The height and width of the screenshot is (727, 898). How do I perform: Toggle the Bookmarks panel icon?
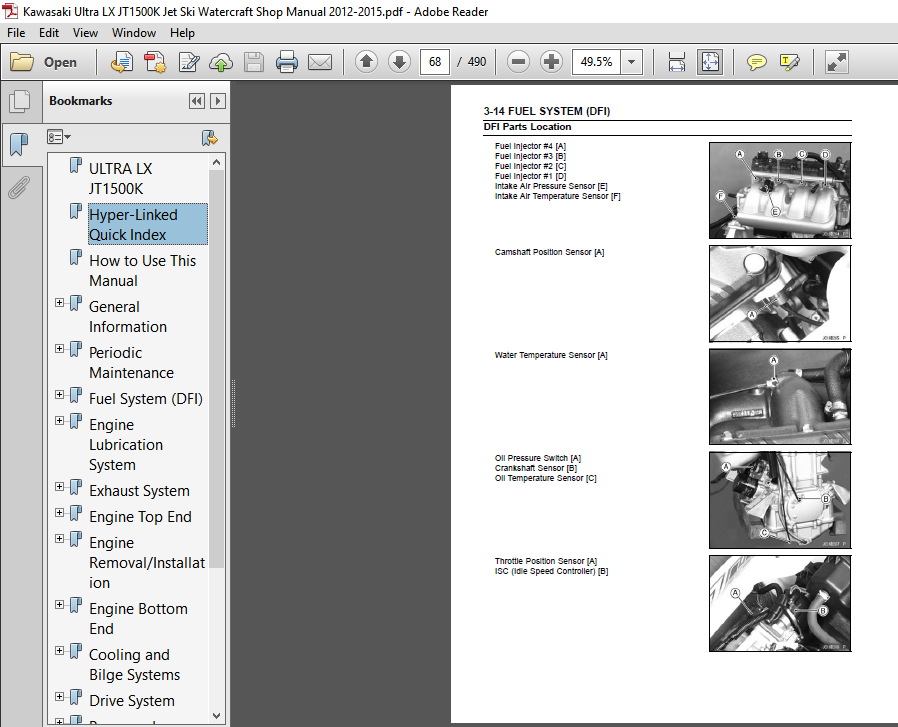(19, 144)
